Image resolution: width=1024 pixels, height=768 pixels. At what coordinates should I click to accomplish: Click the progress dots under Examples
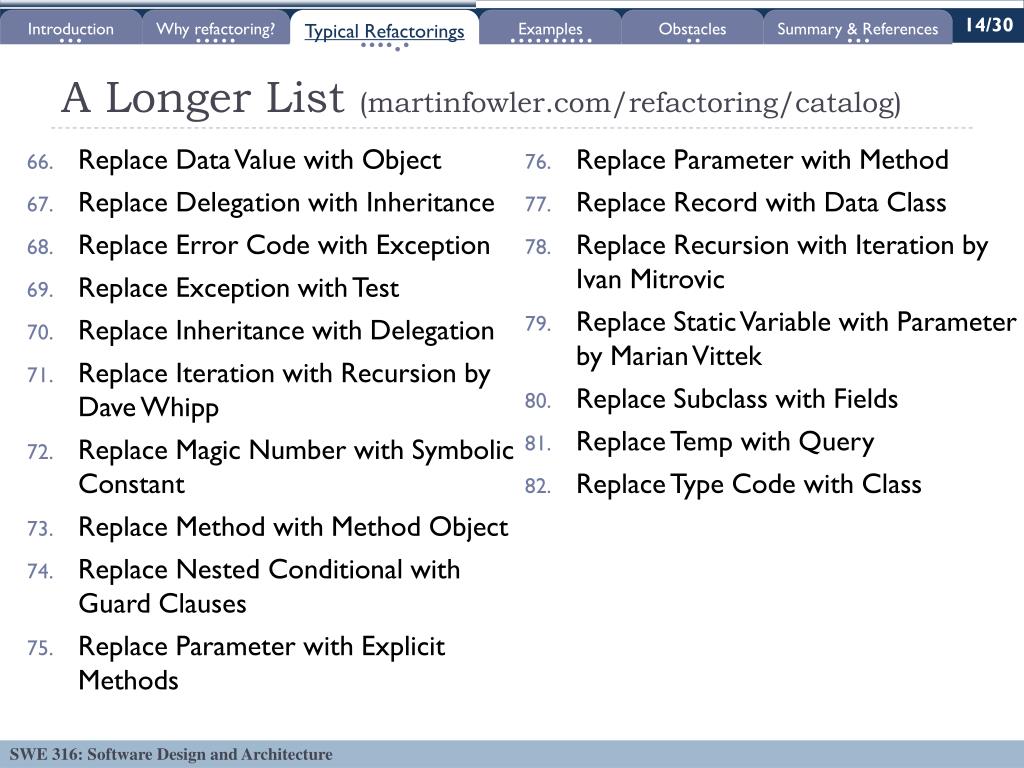(551, 40)
